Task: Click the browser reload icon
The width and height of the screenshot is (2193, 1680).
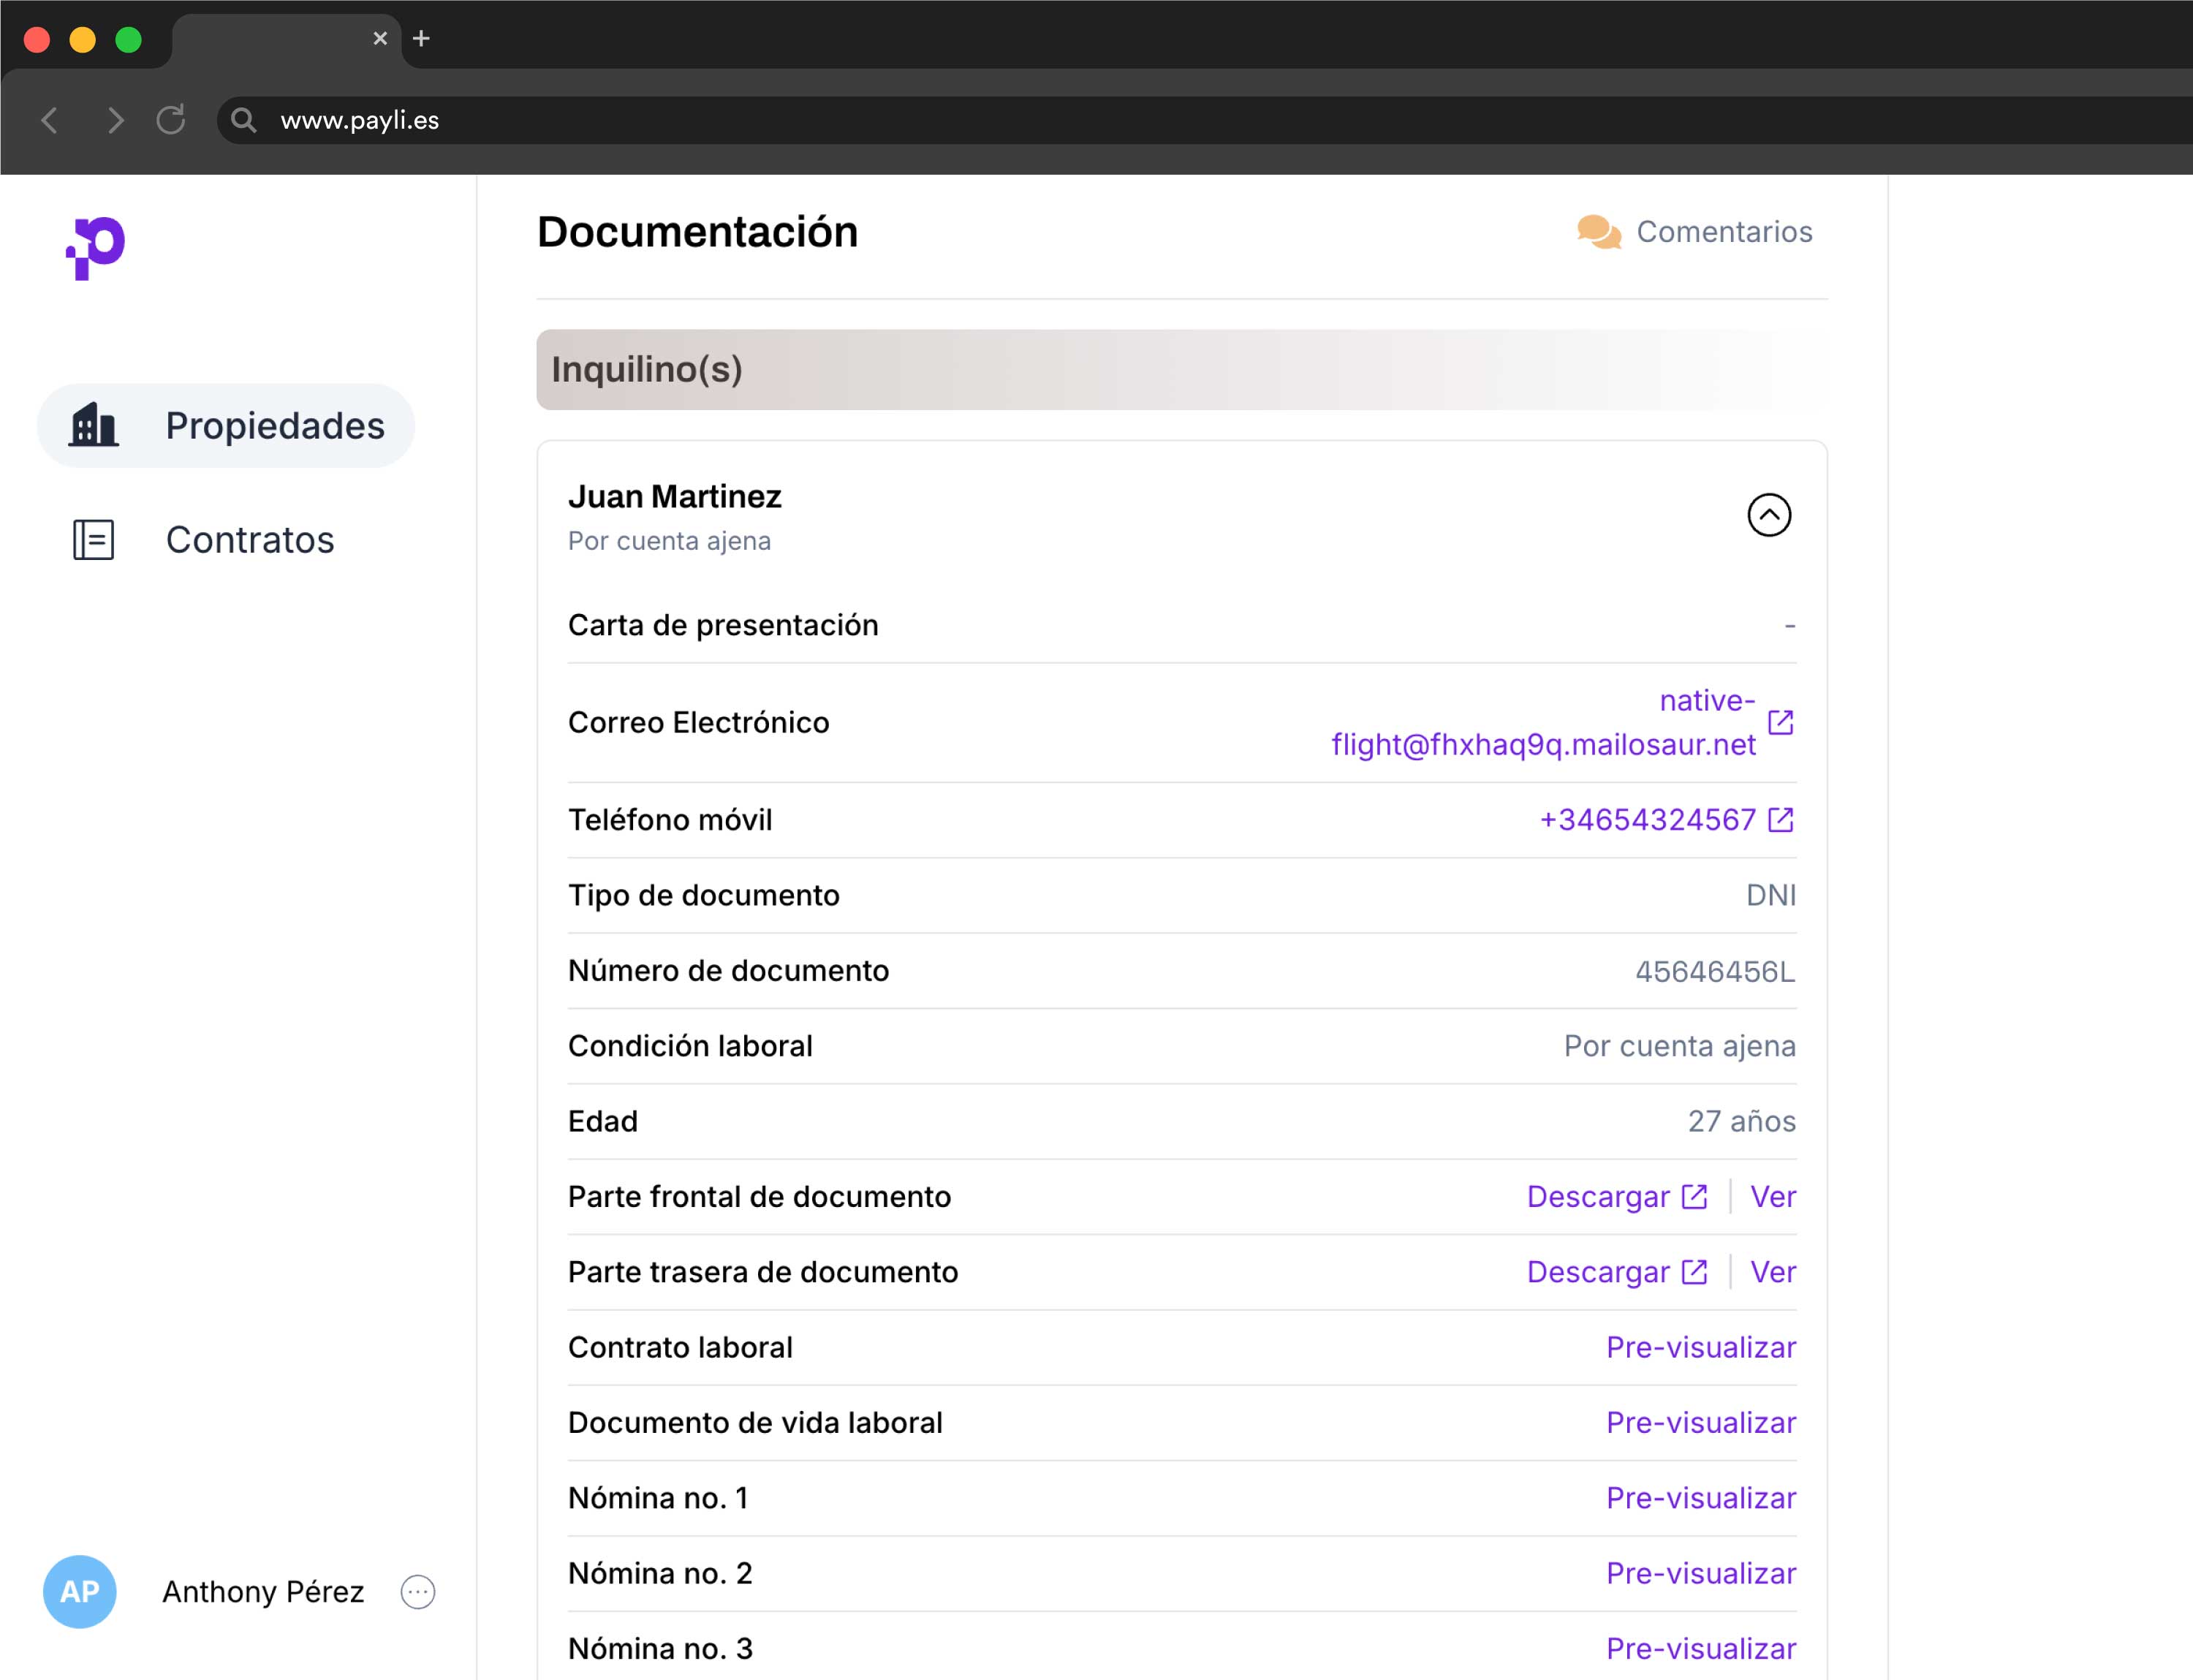Action: pyautogui.click(x=171, y=120)
